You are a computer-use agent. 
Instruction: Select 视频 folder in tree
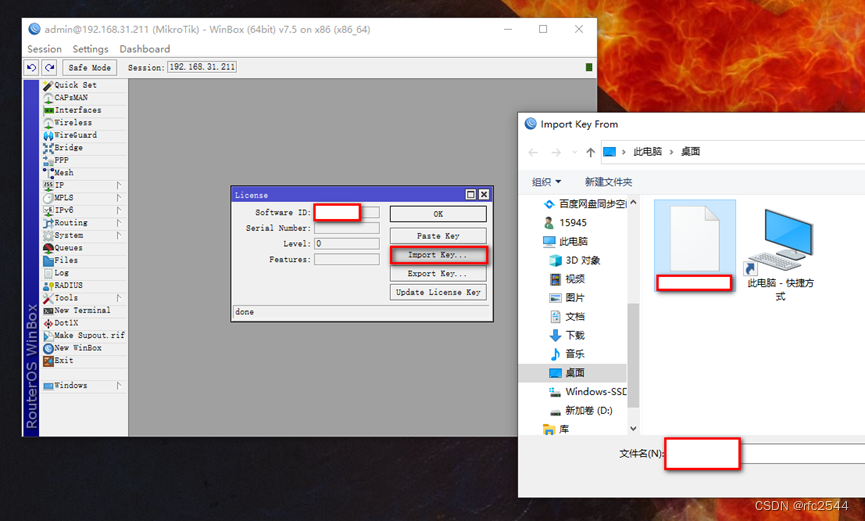coord(568,279)
